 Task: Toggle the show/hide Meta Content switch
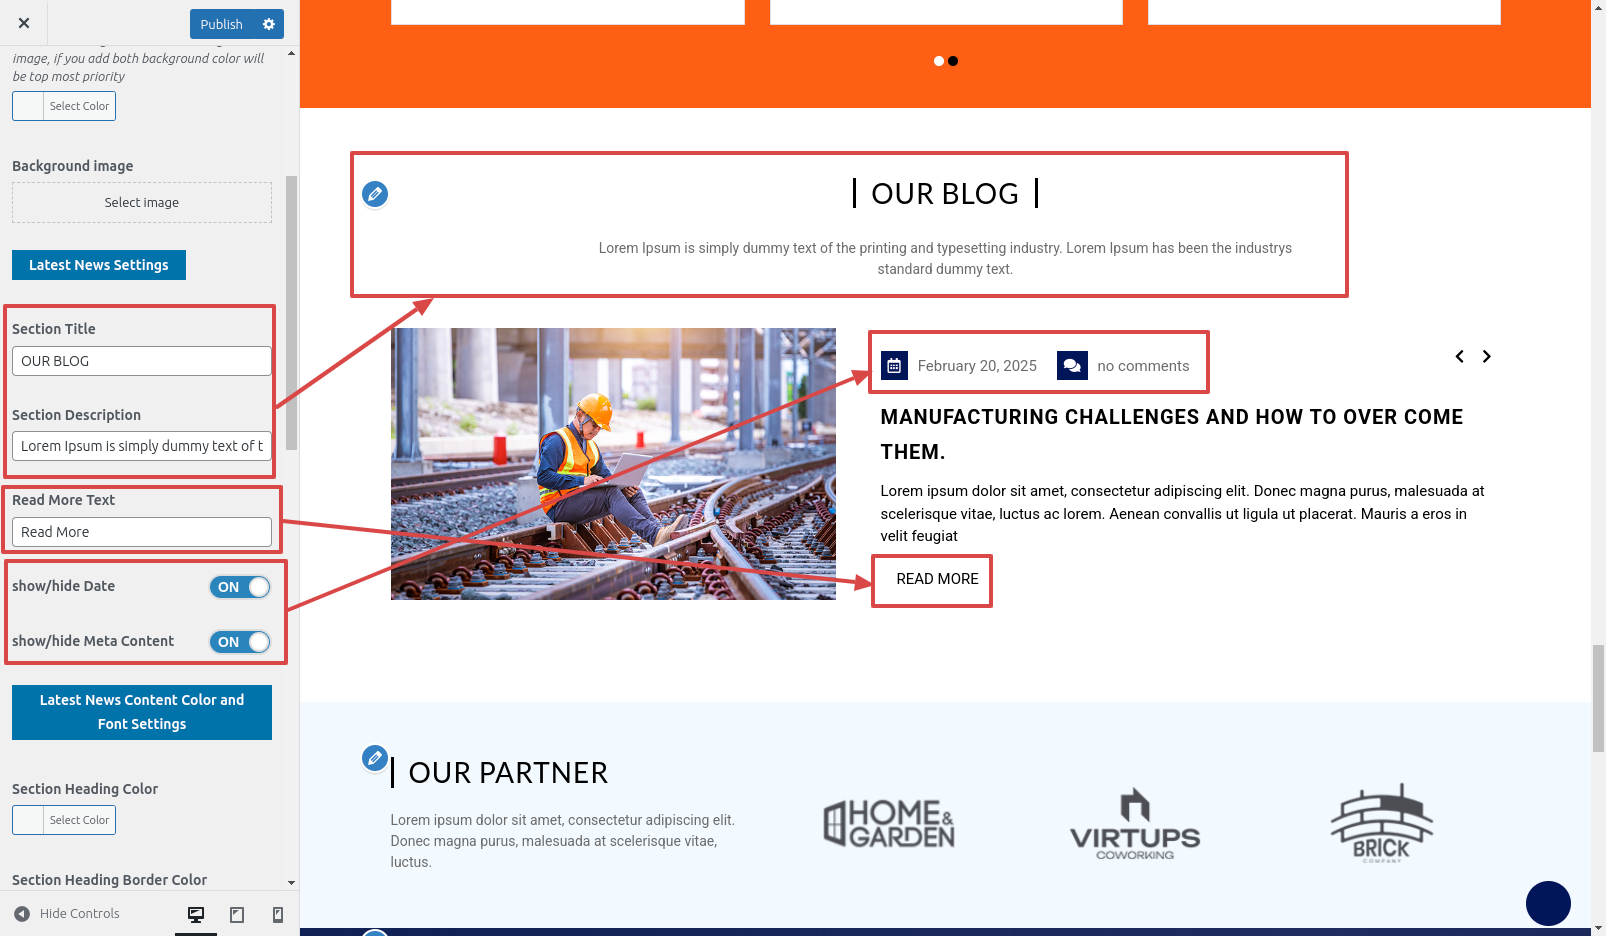pyautogui.click(x=240, y=642)
